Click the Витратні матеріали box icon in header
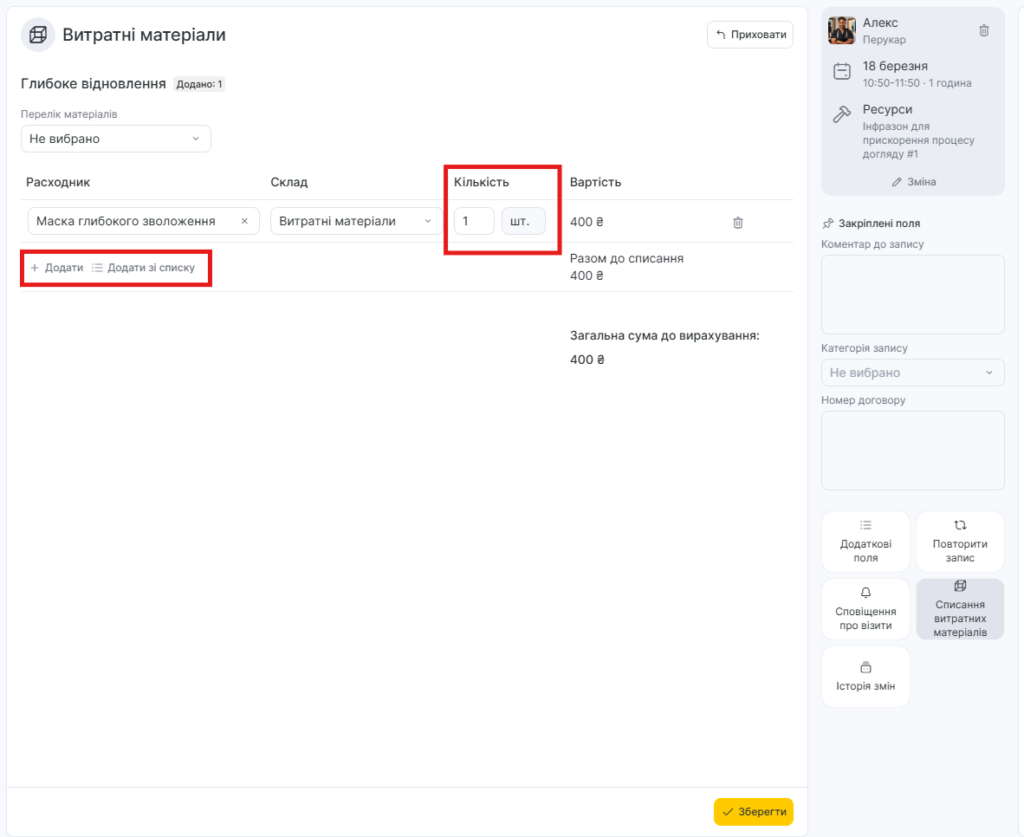This screenshot has height=837, width=1024. [x=38, y=35]
